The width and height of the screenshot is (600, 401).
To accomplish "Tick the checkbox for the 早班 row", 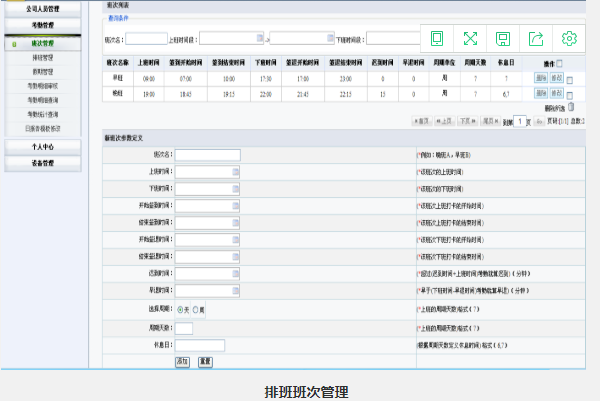I will (x=570, y=78).
